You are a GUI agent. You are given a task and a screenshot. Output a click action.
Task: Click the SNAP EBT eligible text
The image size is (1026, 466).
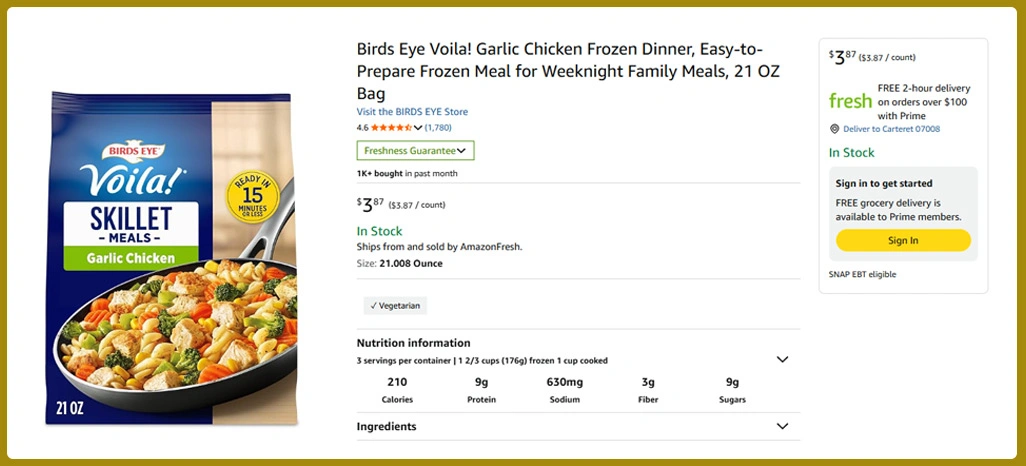pos(862,274)
